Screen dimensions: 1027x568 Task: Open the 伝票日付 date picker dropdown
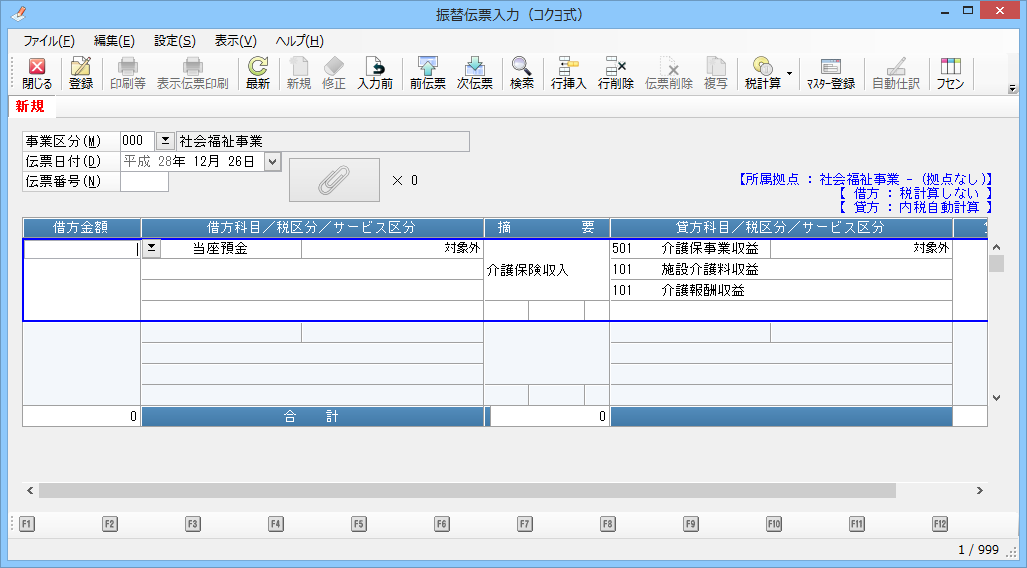pos(273,161)
